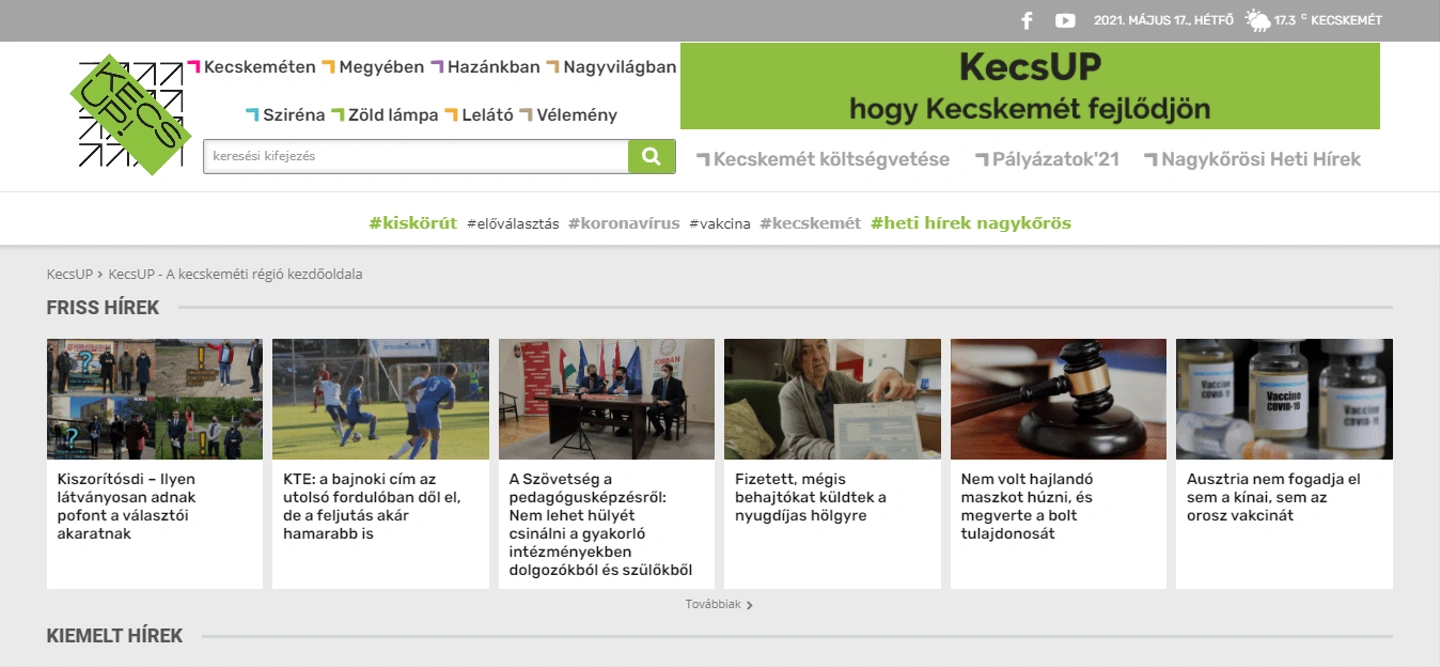This screenshot has width=1440, height=667.
Task: Select the #előválasztás hashtag
Action: (513, 224)
